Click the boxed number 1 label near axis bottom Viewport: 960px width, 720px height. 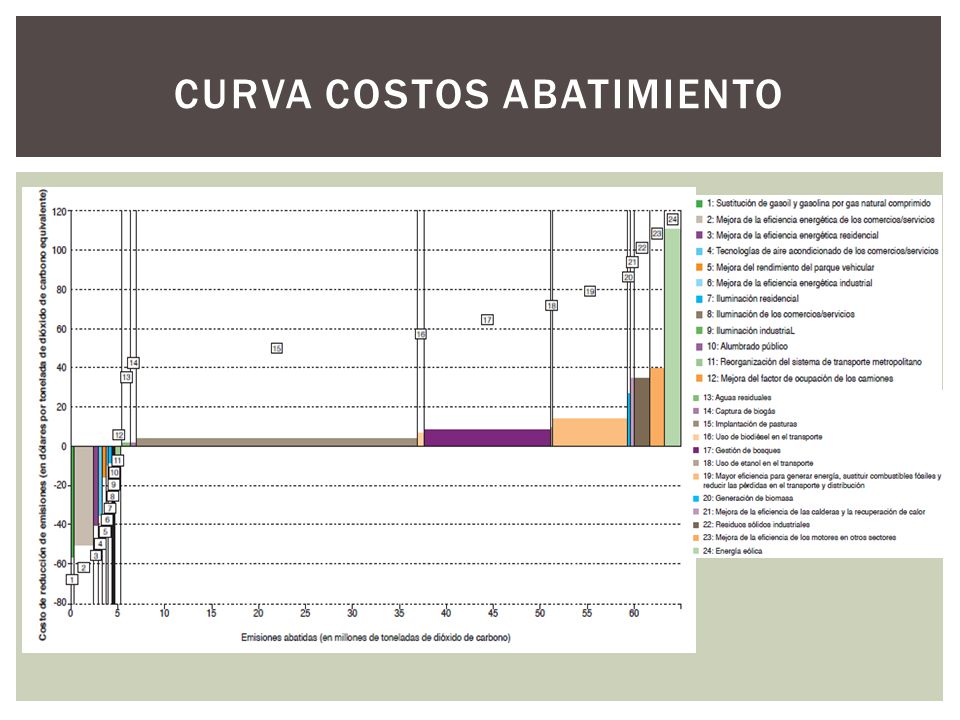point(72,579)
